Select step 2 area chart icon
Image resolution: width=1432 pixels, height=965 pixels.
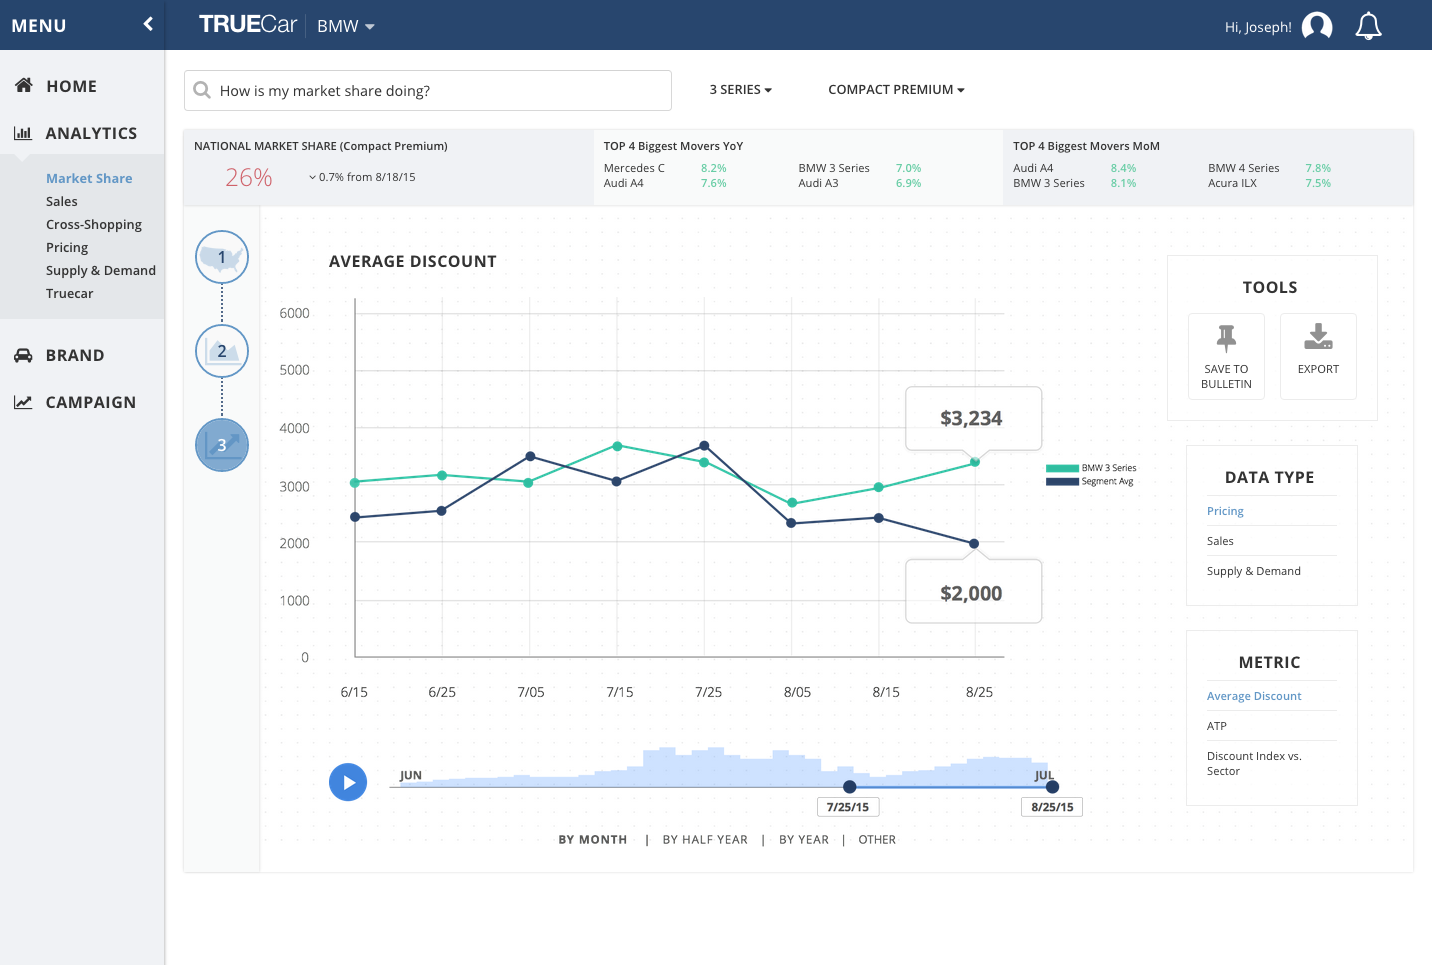(x=222, y=351)
